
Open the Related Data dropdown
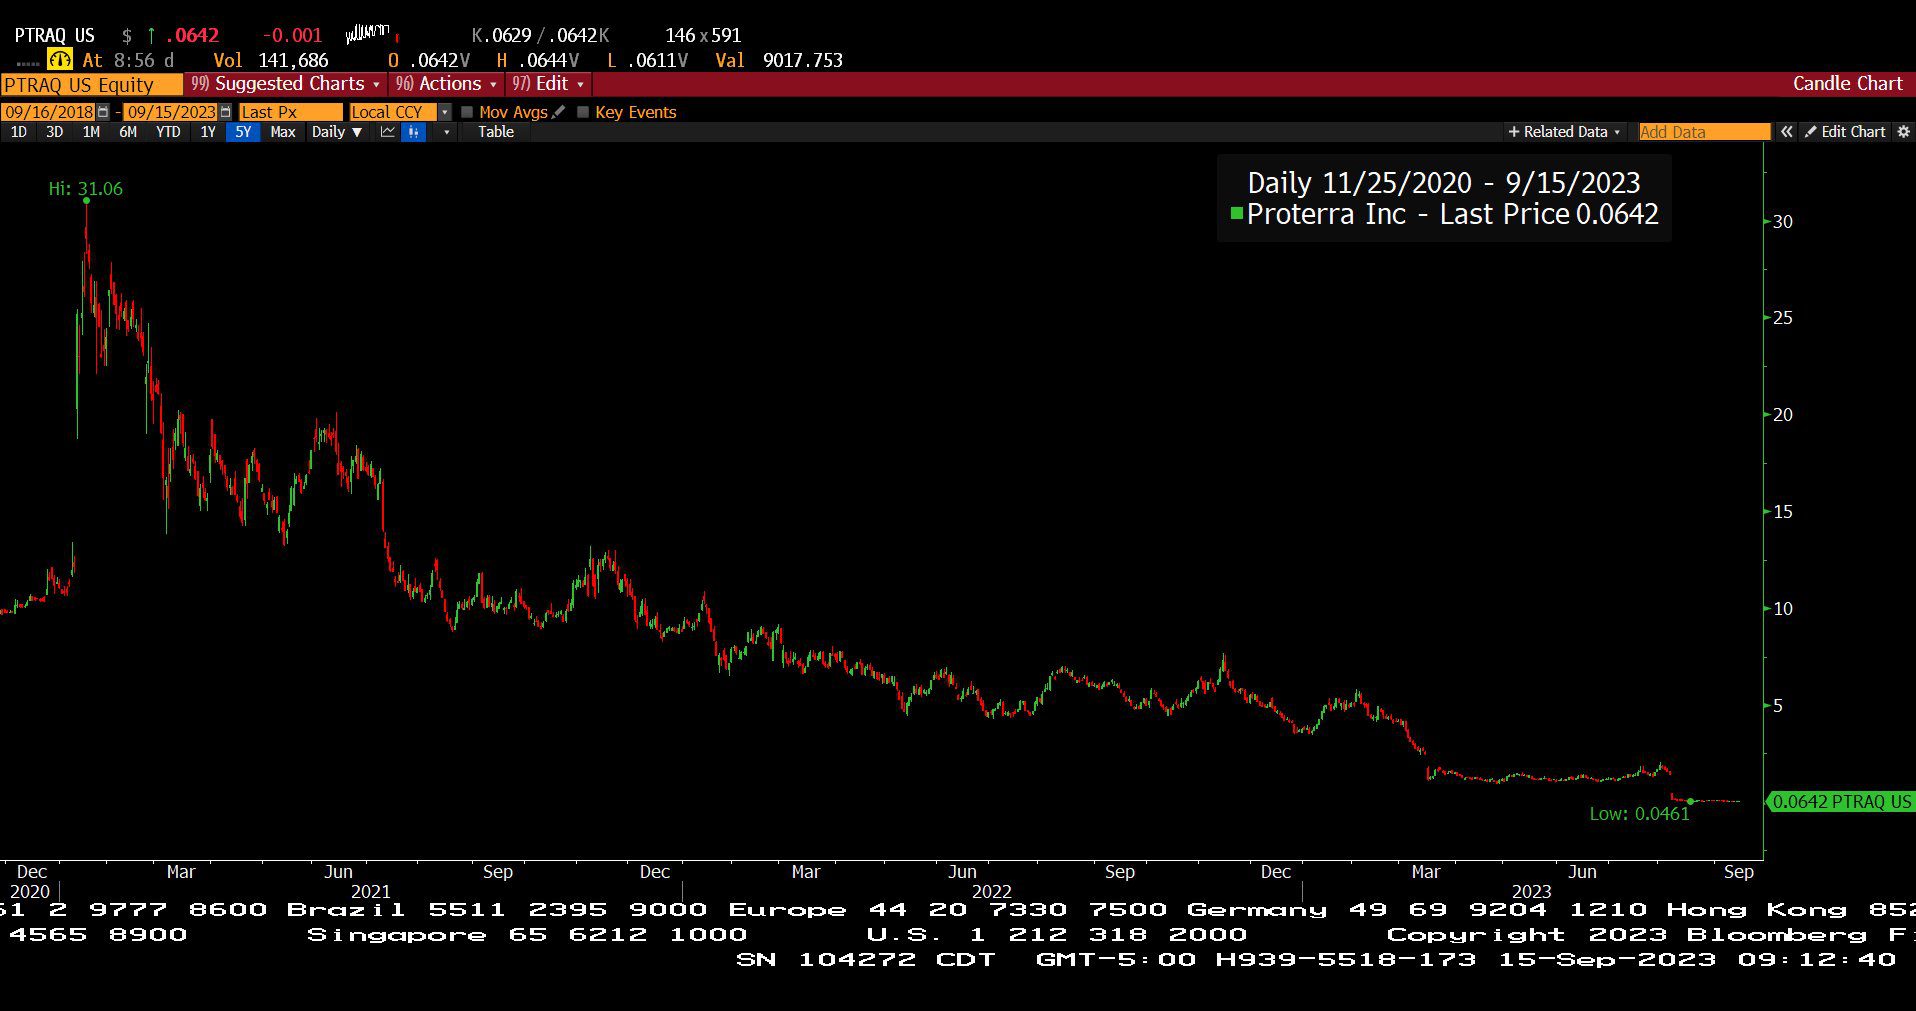(x=1564, y=132)
